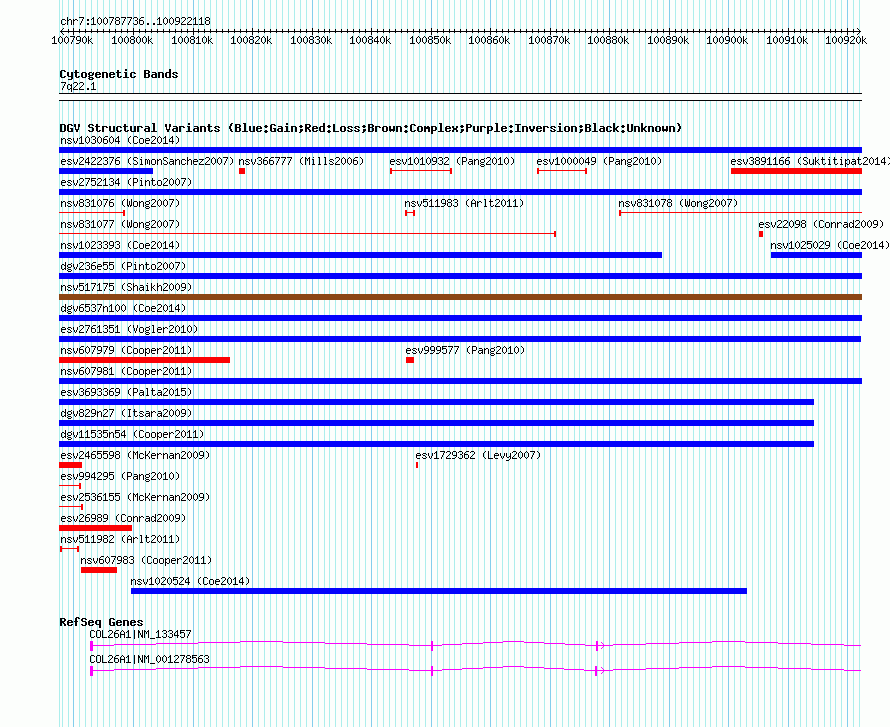The height and width of the screenshot is (727, 890).
Task: Select the nsv511983 (Arlt2011) red bracket glyph
Action: (x=409, y=213)
